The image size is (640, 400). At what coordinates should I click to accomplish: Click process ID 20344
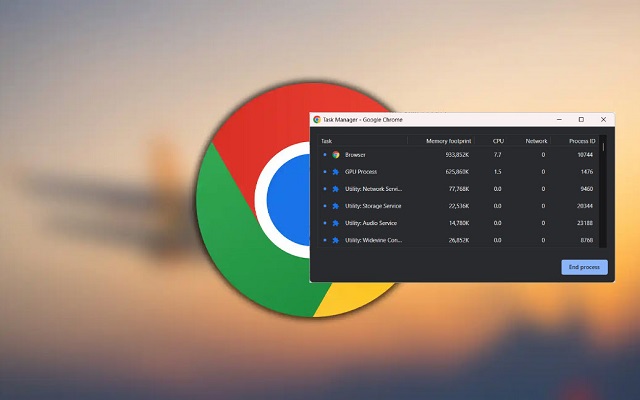[585, 206]
